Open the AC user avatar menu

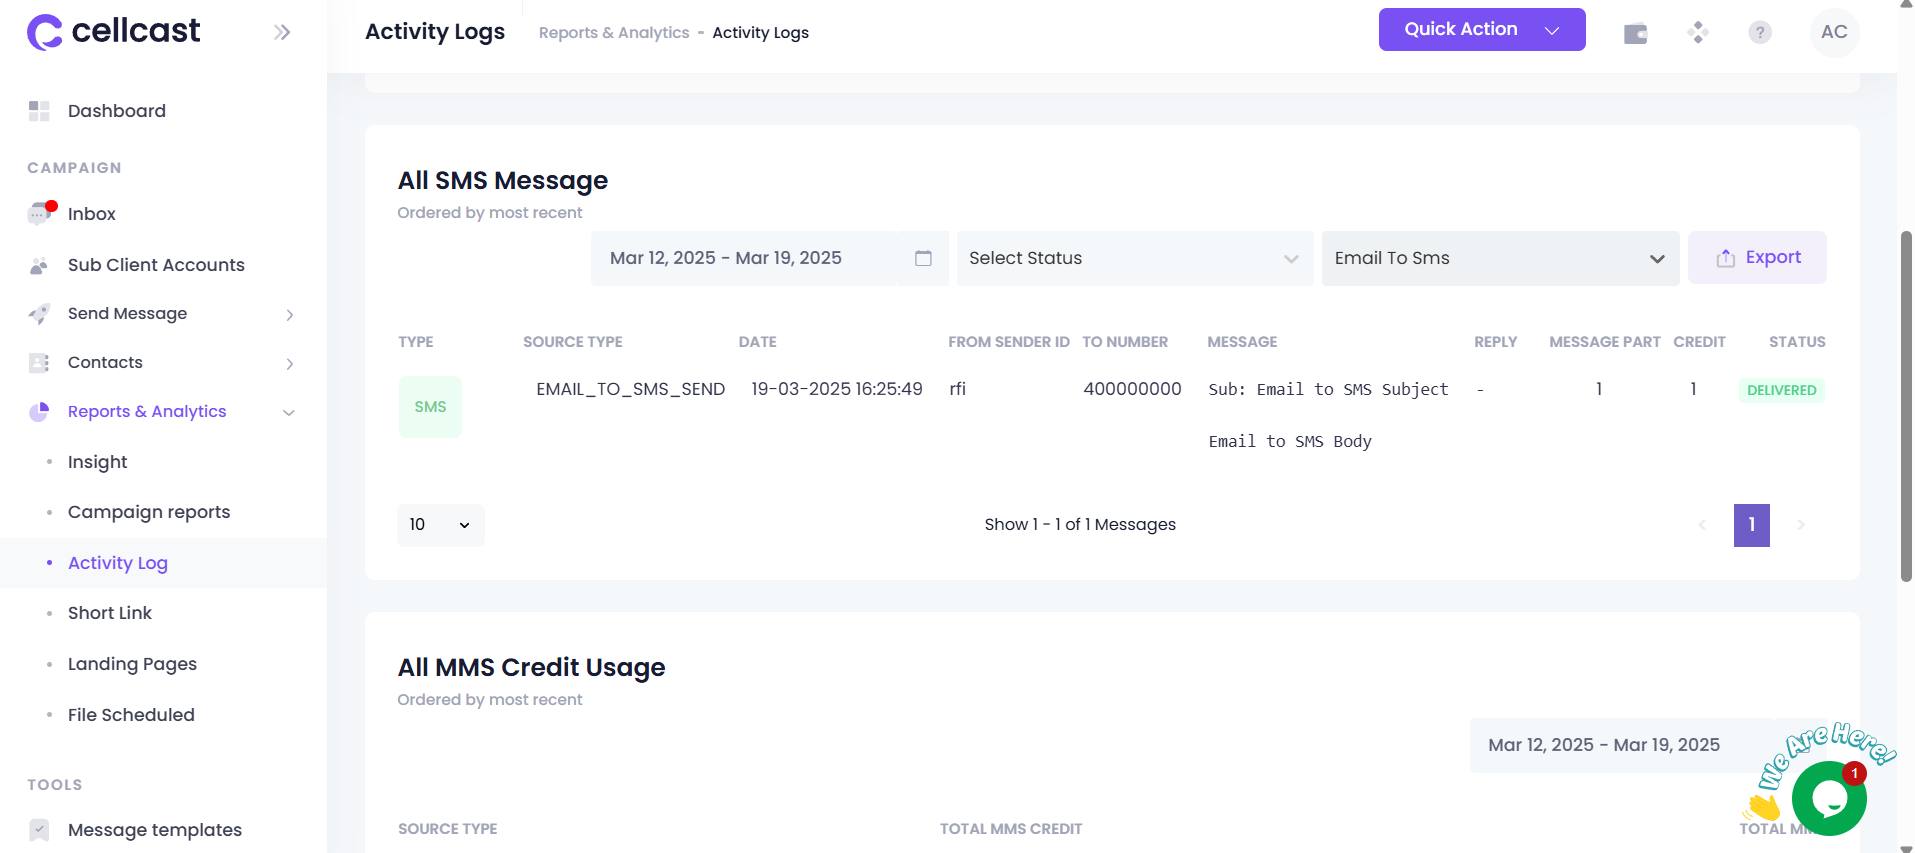(1834, 32)
